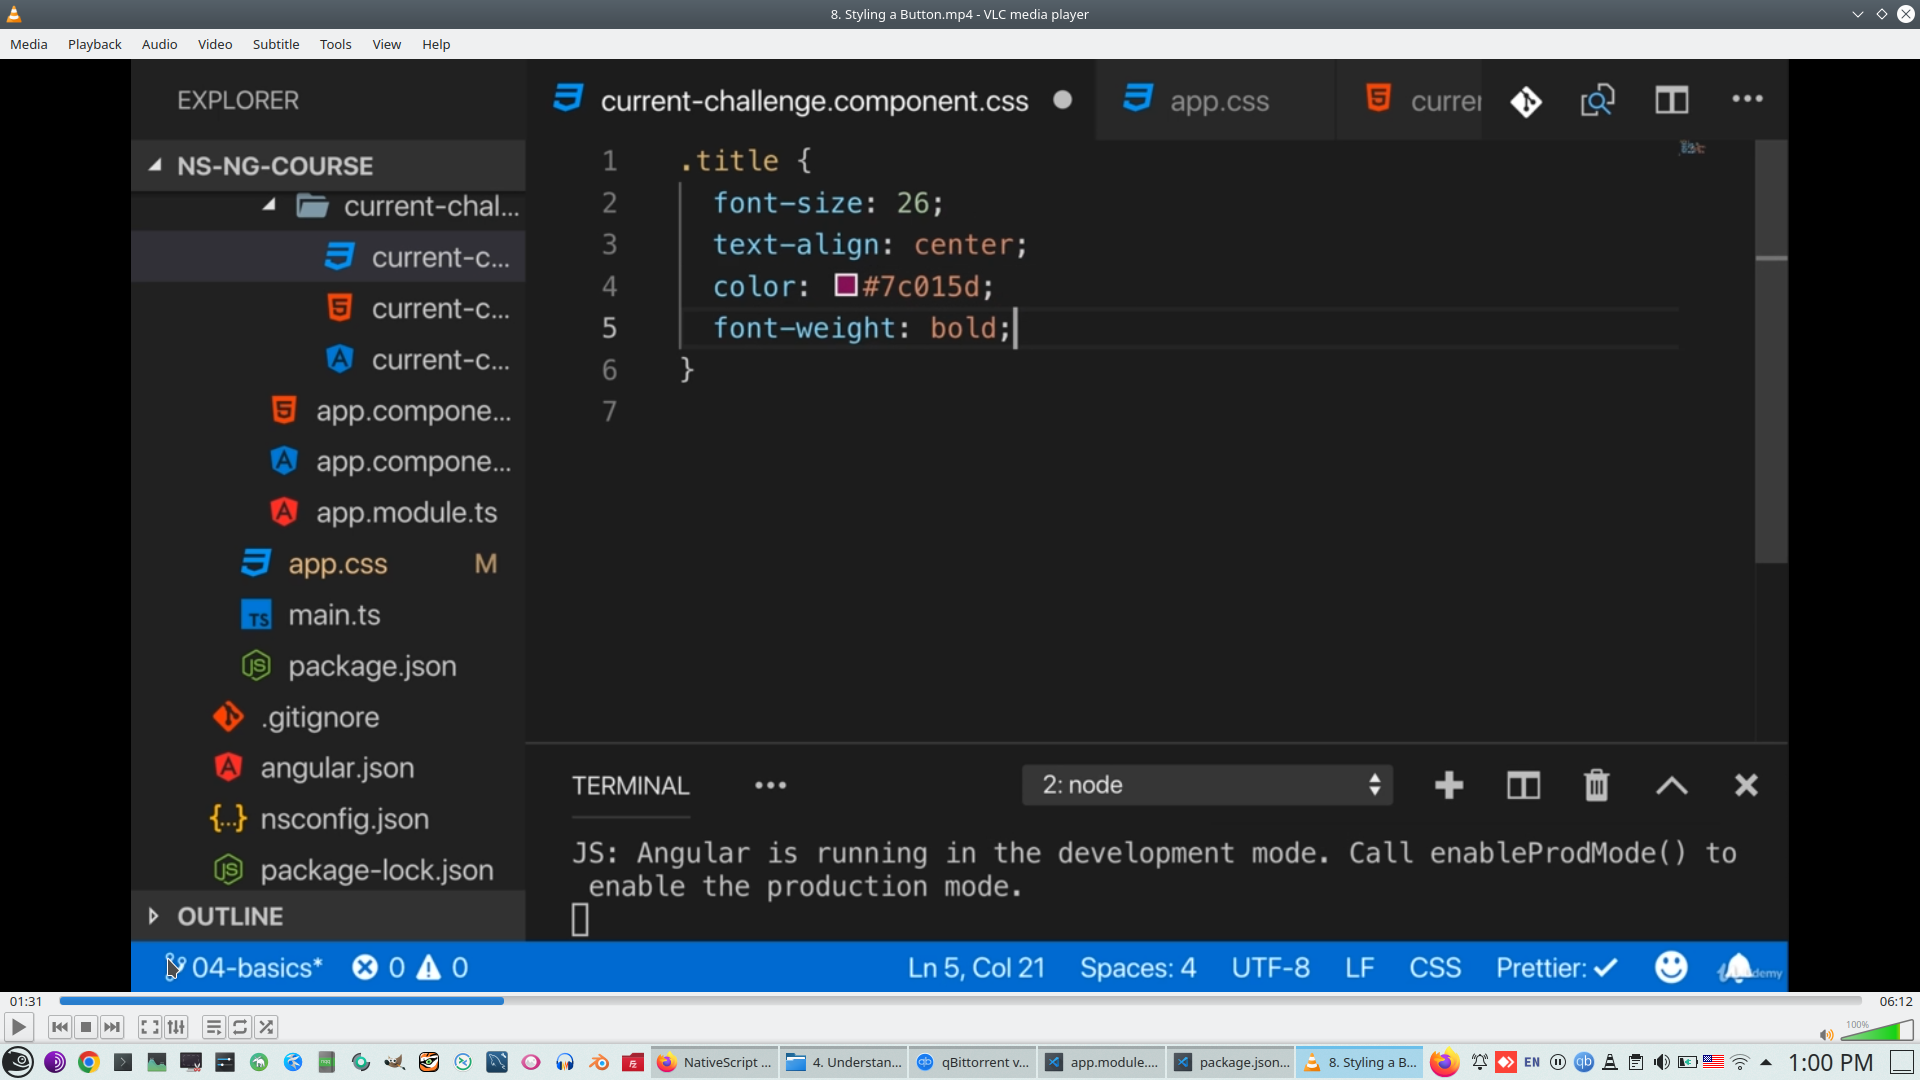Open the Subtitle menu

click(275, 44)
